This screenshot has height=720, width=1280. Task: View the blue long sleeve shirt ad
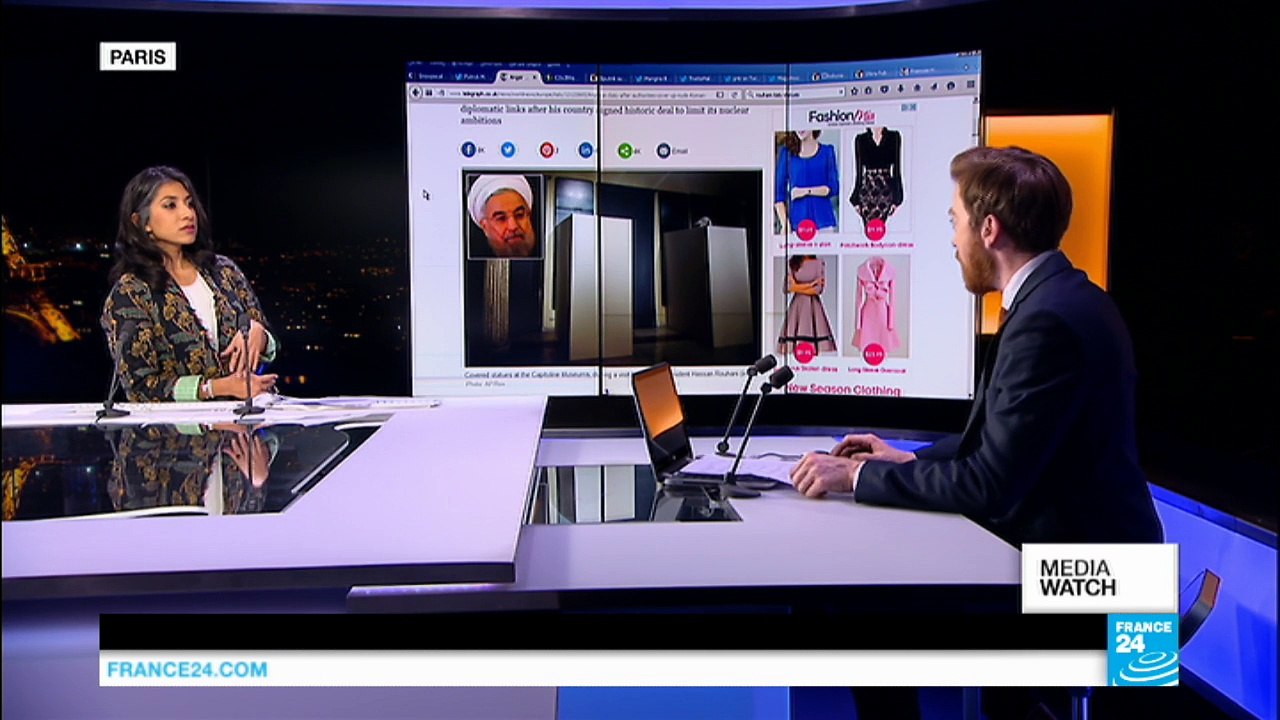807,184
